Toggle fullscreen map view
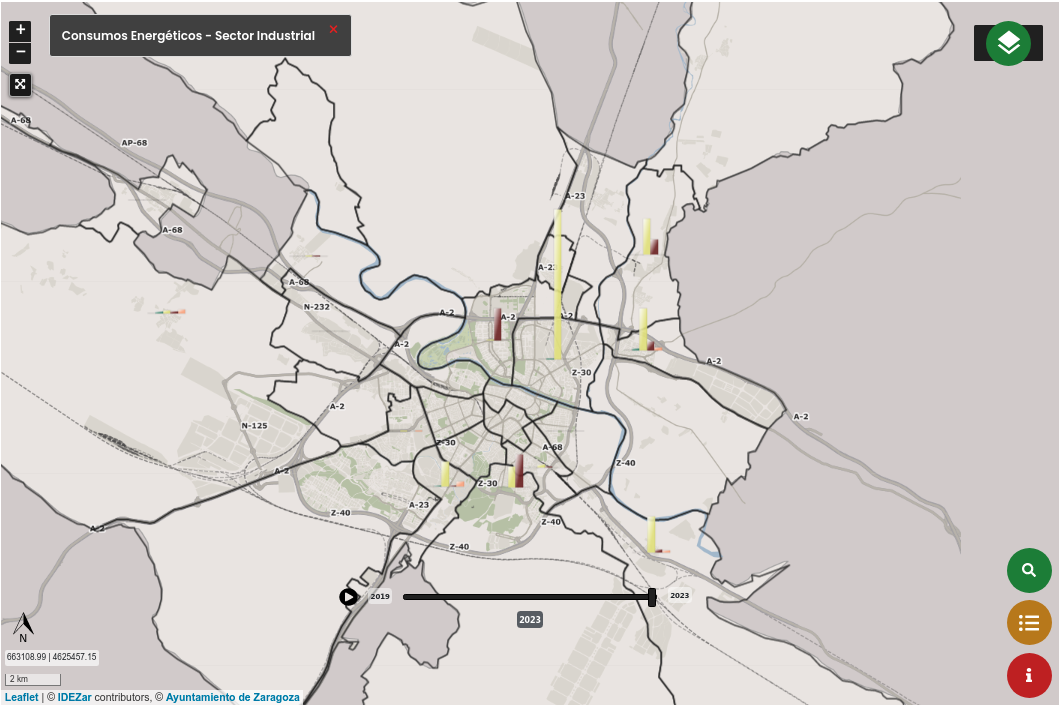 pos(20,85)
